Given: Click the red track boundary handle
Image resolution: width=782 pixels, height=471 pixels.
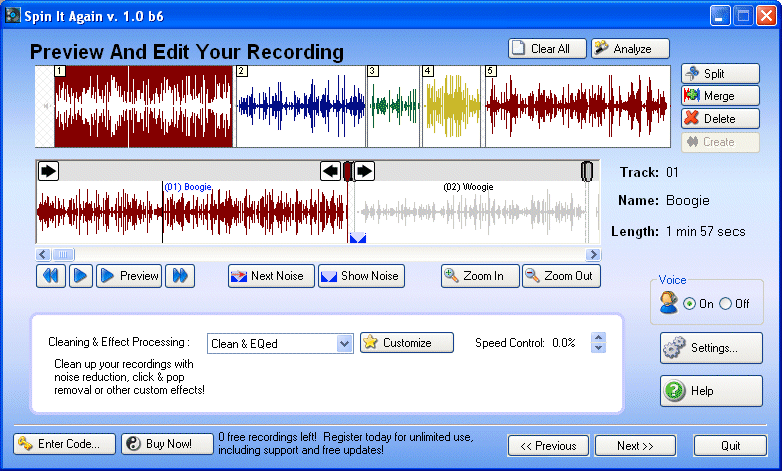Looking at the screenshot, I should (x=348, y=171).
